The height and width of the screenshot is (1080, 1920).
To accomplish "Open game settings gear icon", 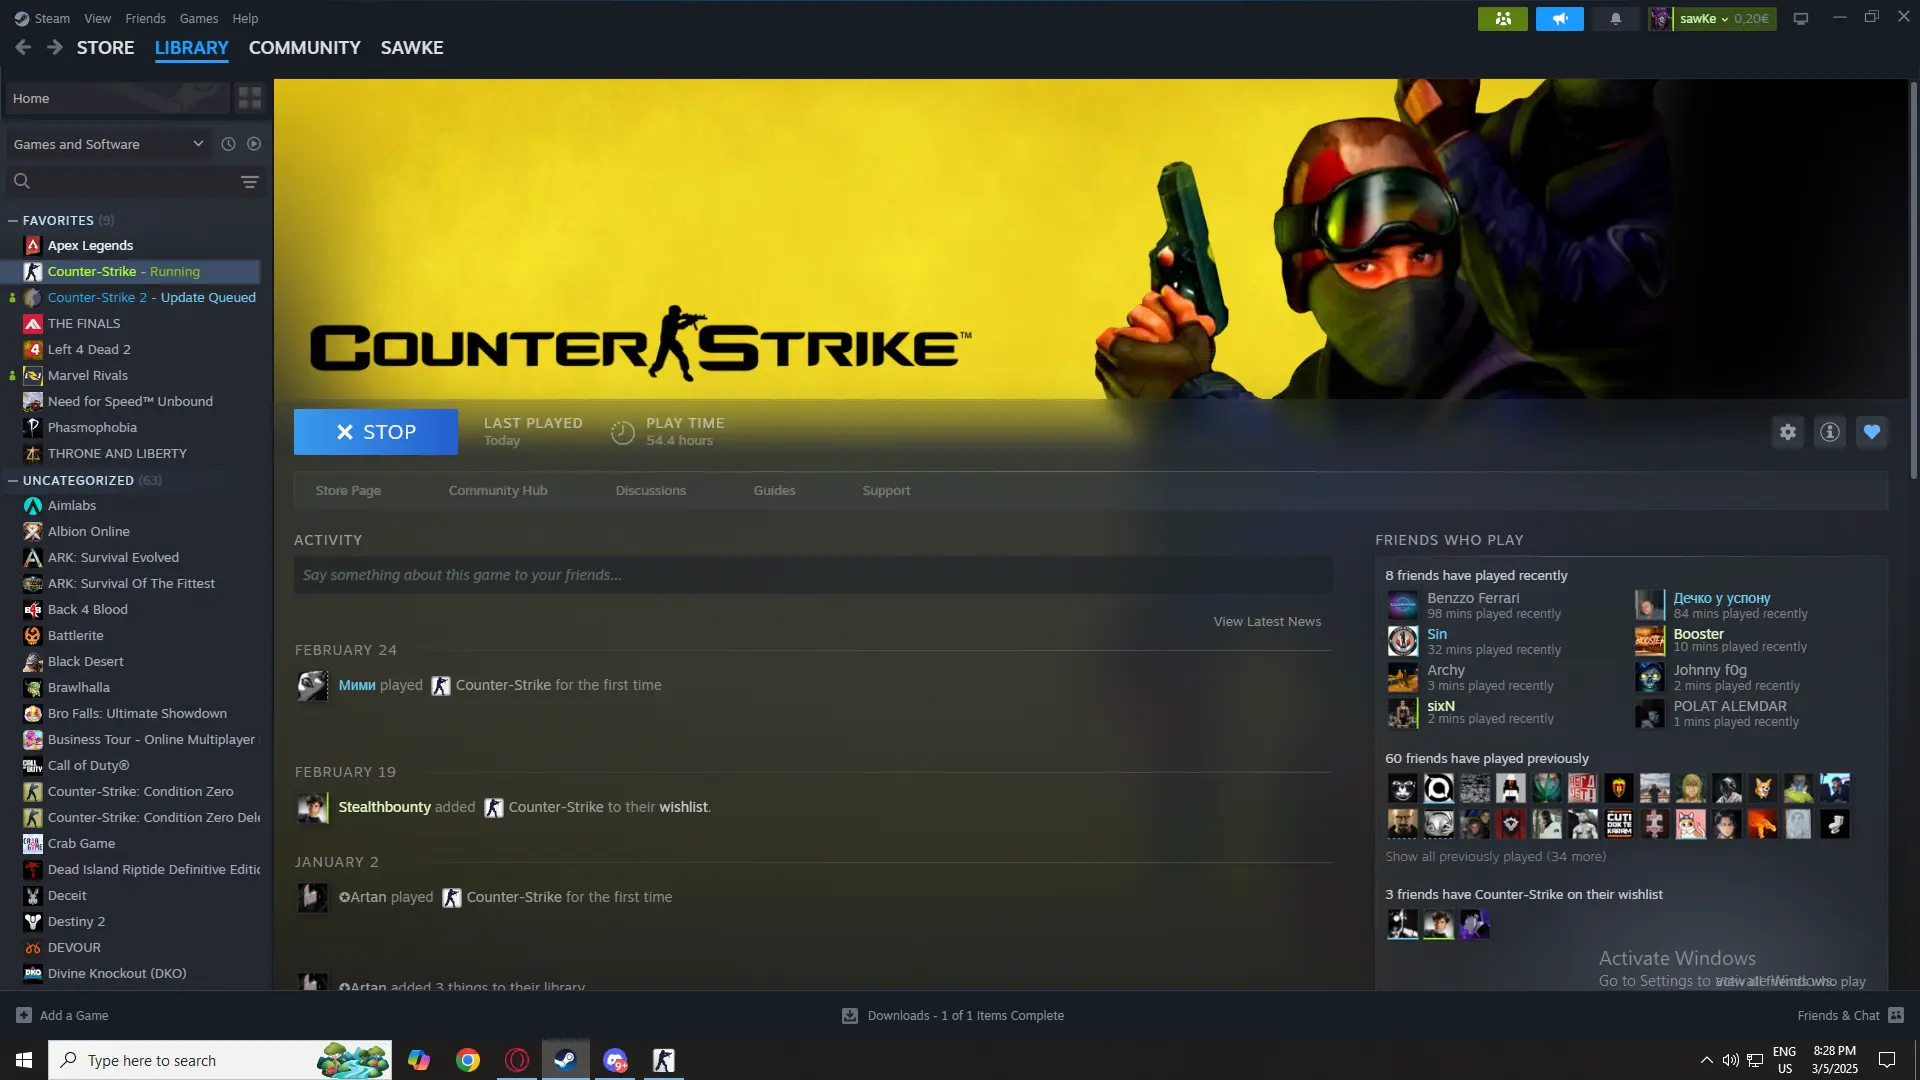I will point(1787,432).
